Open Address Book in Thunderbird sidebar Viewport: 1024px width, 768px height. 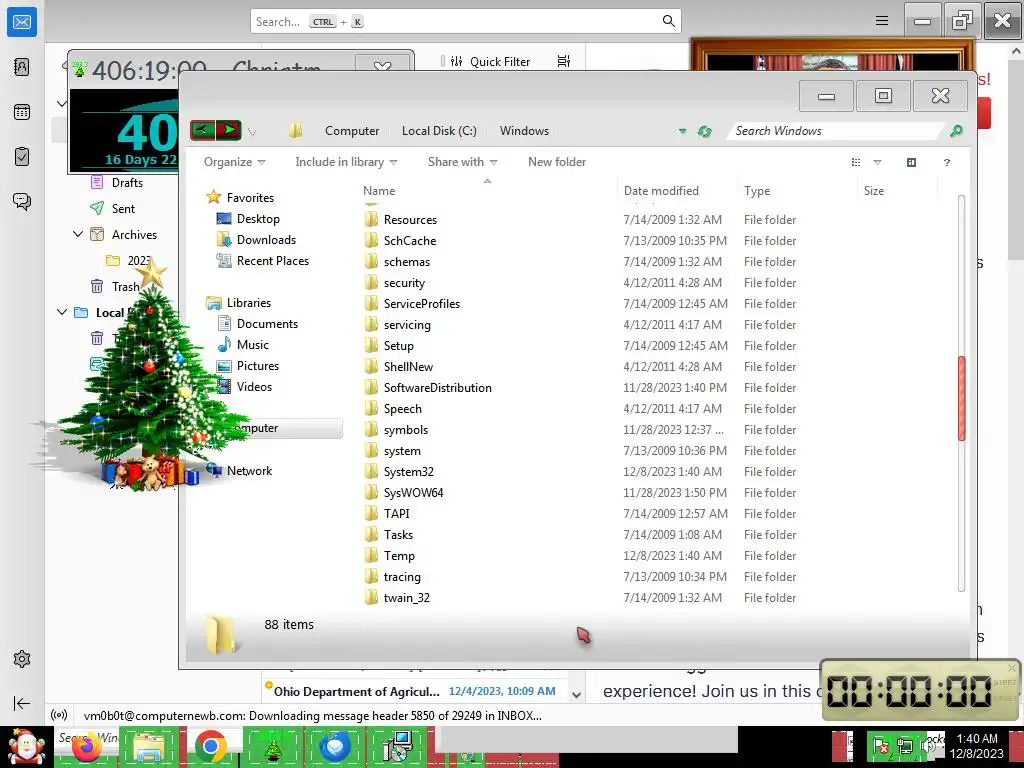coord(22,67)
